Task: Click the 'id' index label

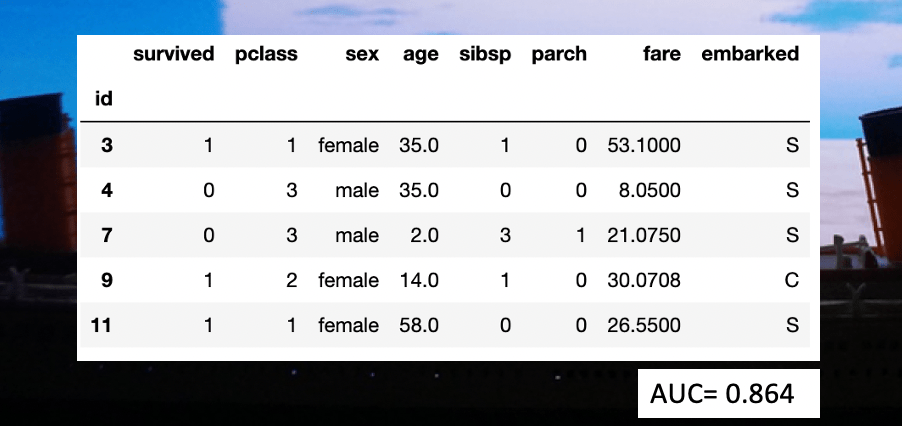Action: point(102,98)
